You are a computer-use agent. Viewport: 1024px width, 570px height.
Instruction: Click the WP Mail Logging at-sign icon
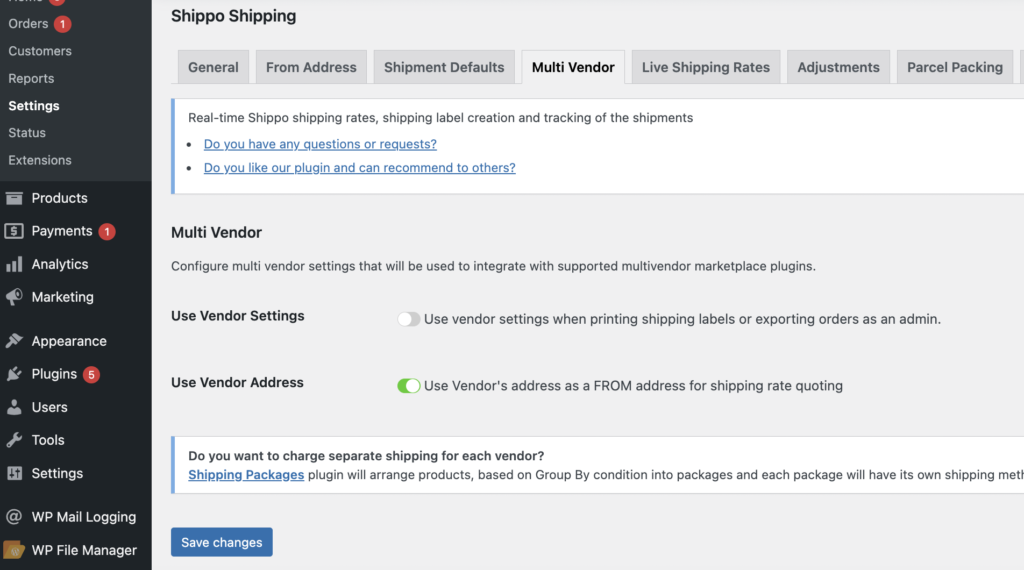[14, 517]
